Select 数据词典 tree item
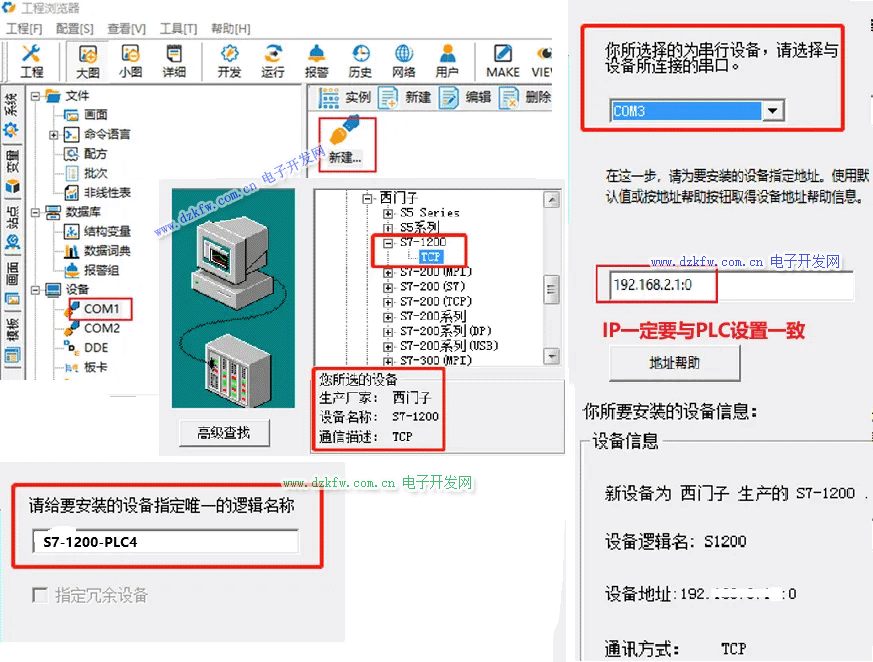This screenshot has height=662, width=873. coord(107,251)
